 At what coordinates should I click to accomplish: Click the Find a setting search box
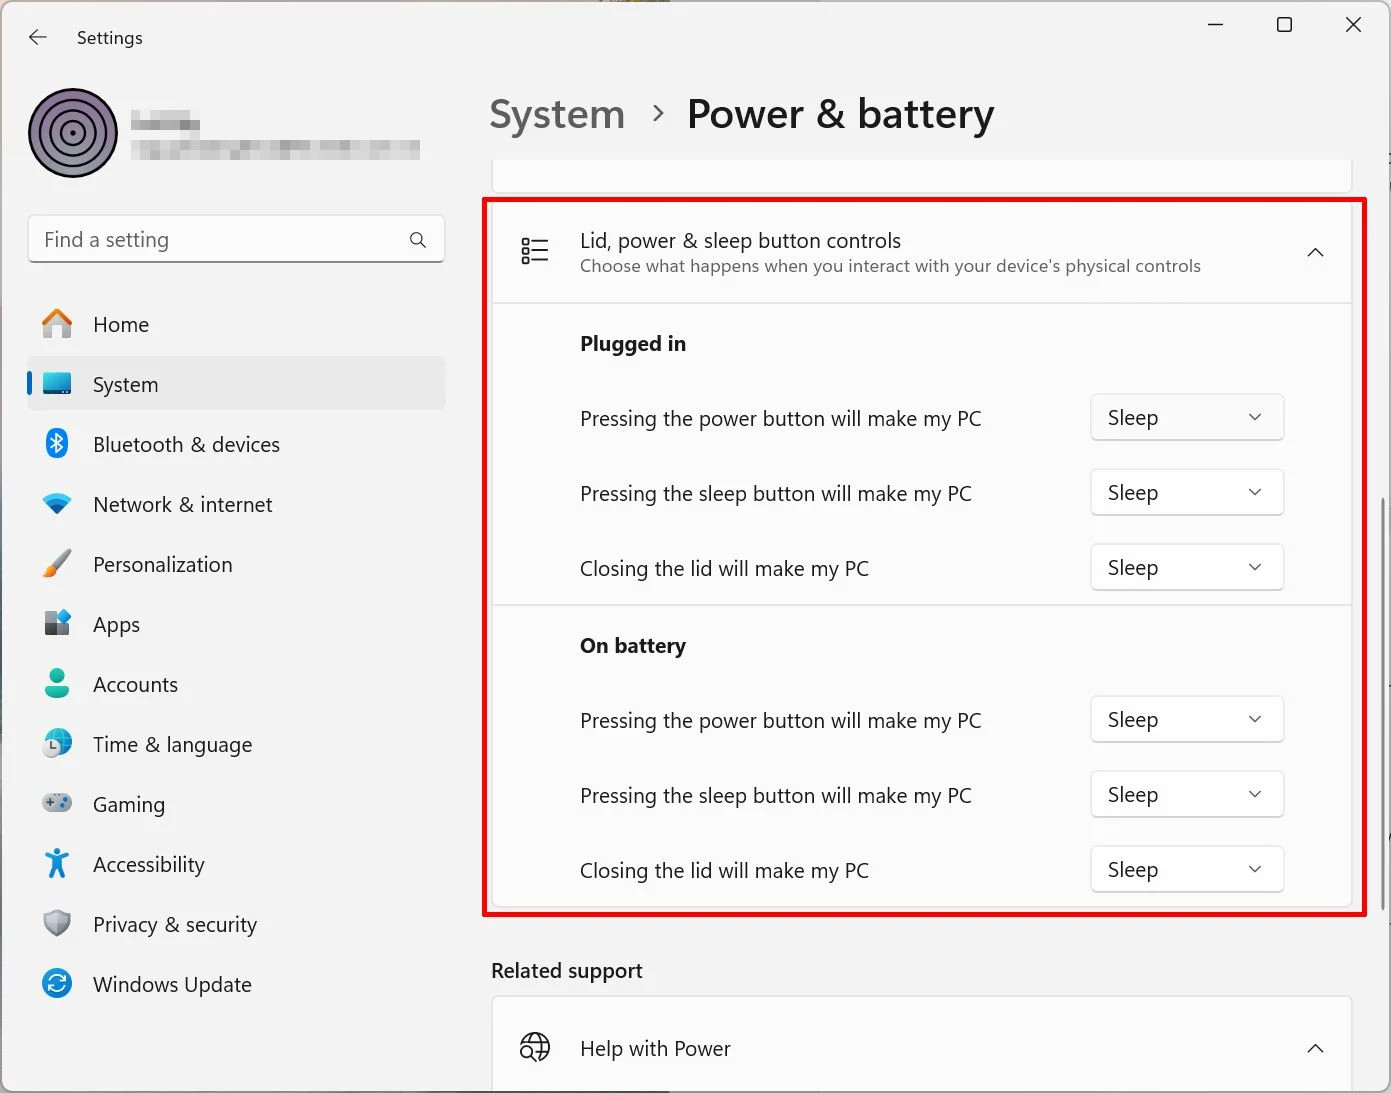236,239
